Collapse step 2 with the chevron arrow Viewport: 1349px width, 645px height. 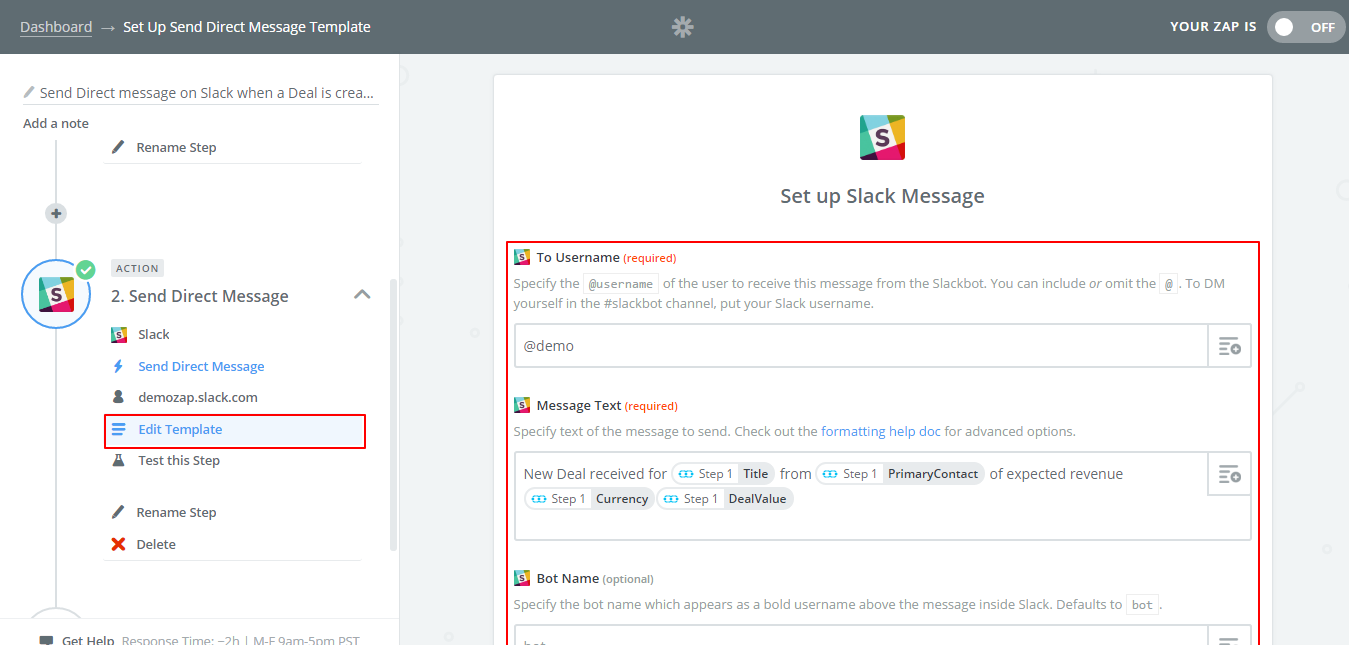[x=363, y=295]
